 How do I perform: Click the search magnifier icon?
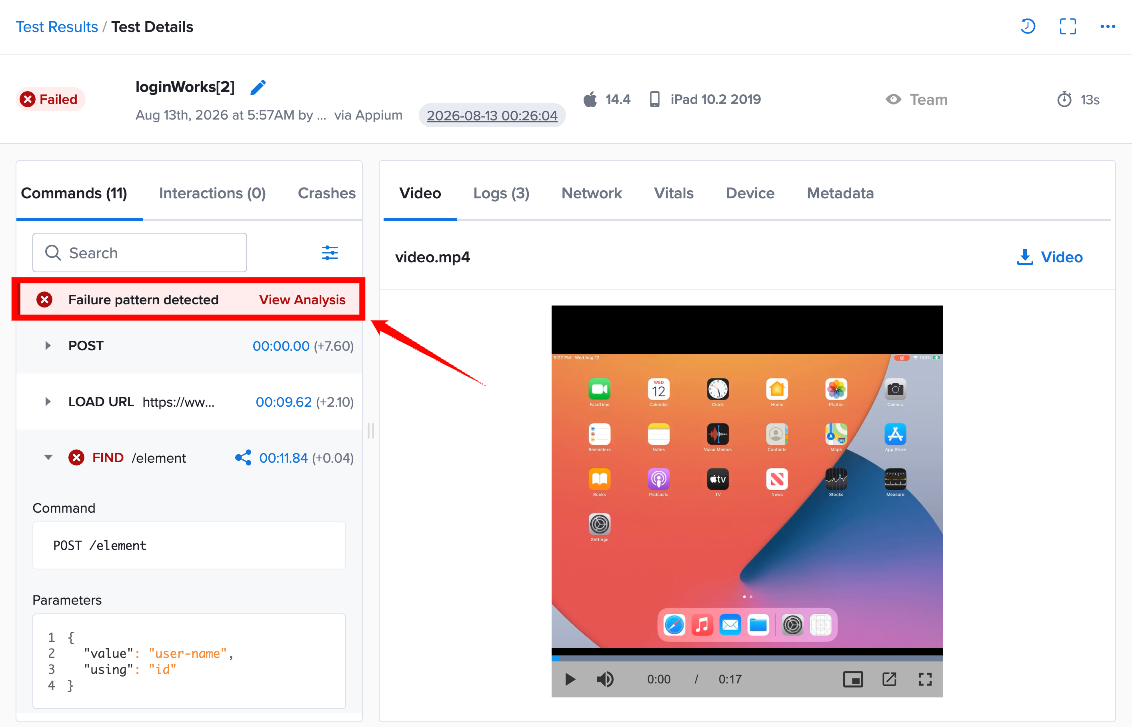53,253
